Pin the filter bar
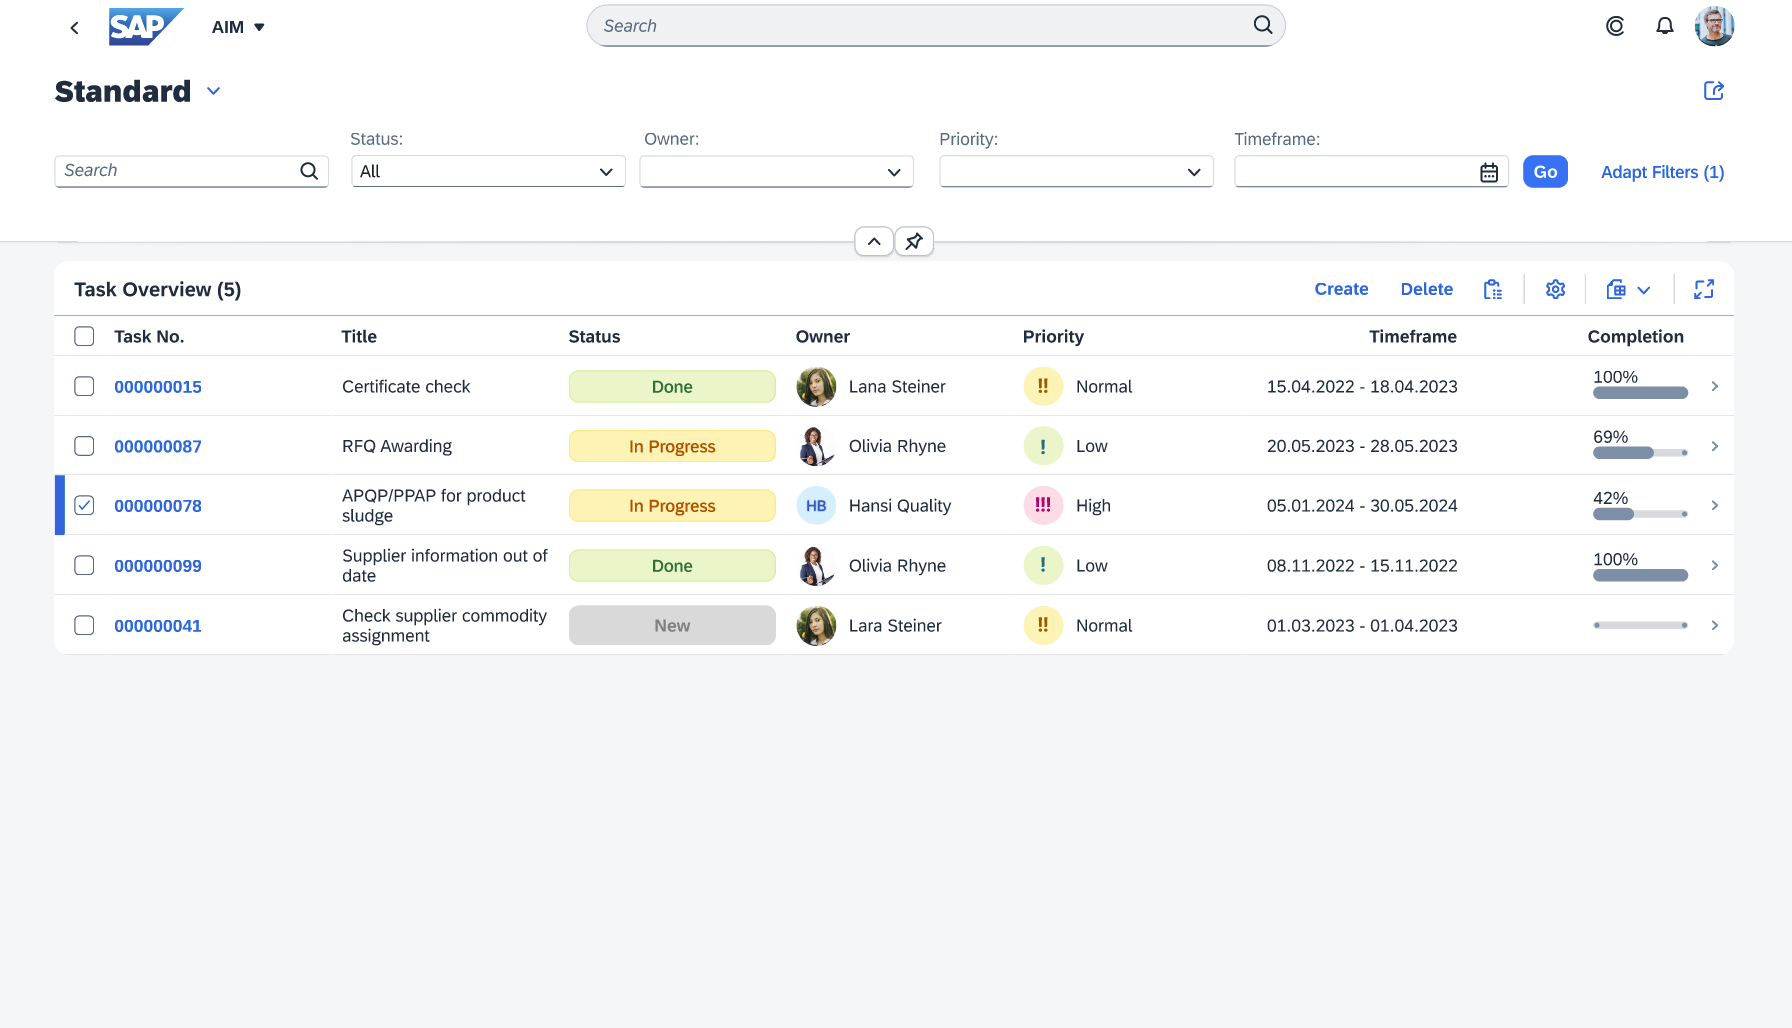This screenshot has width=1792, height=1028. point(913,241)
